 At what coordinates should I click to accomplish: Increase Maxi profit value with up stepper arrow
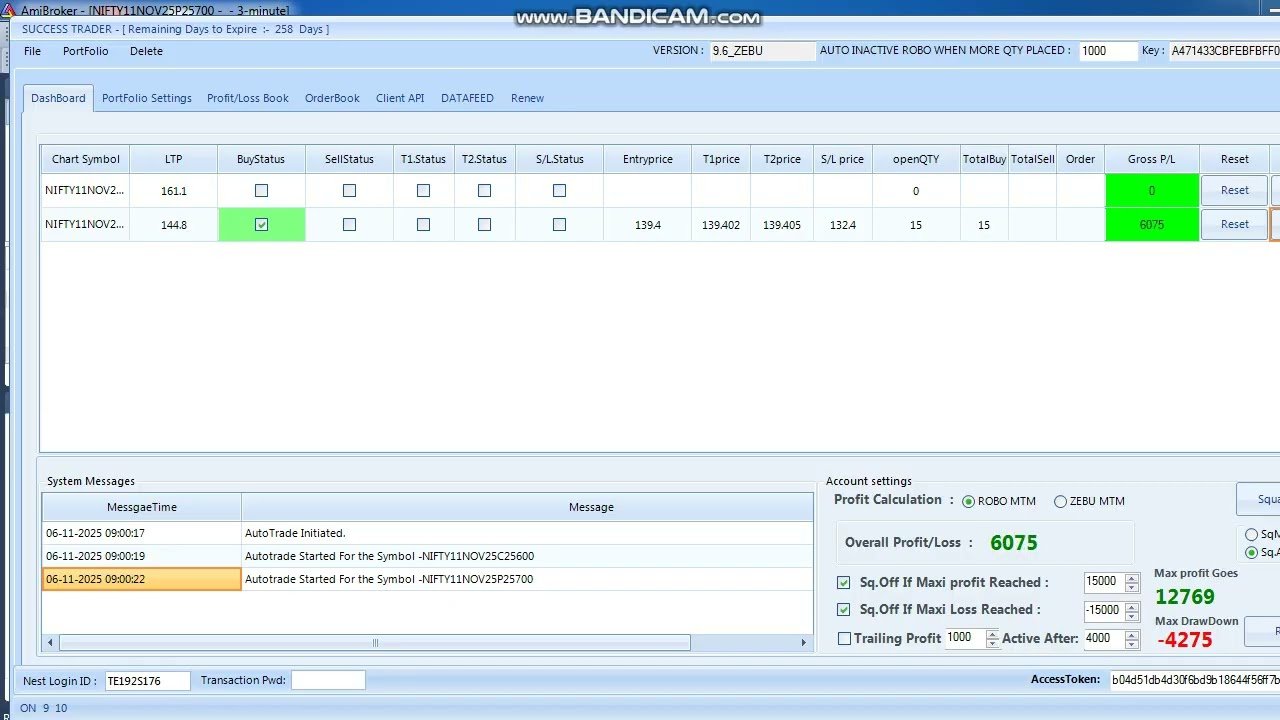1132,577
